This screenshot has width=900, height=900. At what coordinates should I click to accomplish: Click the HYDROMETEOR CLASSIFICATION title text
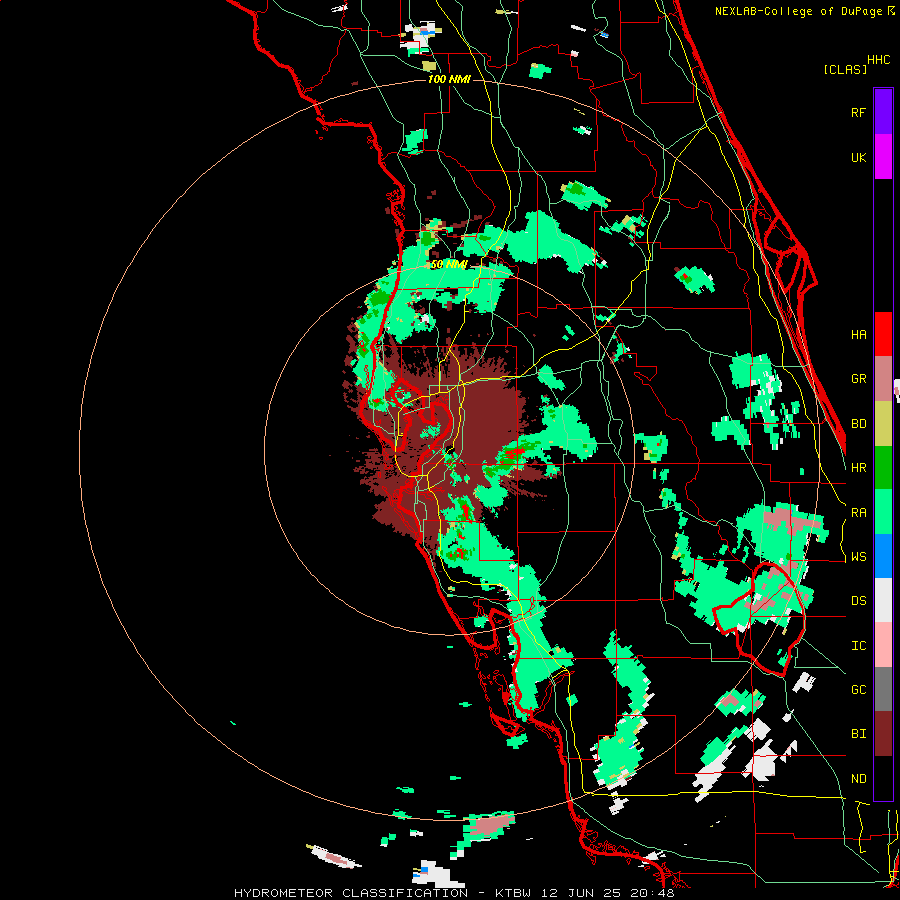[351, 893]
